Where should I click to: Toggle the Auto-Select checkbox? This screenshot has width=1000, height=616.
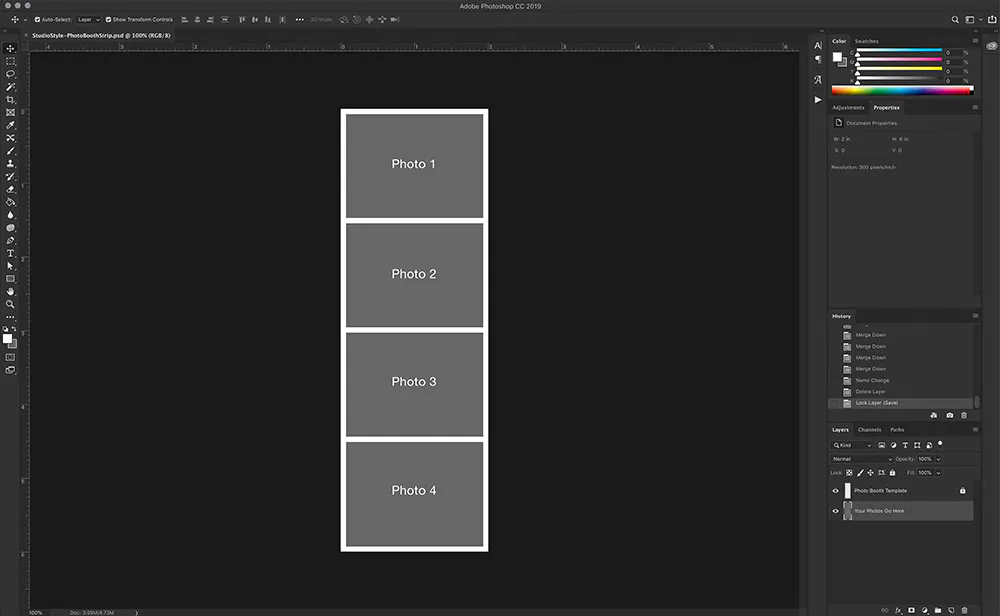click(37, 20)
